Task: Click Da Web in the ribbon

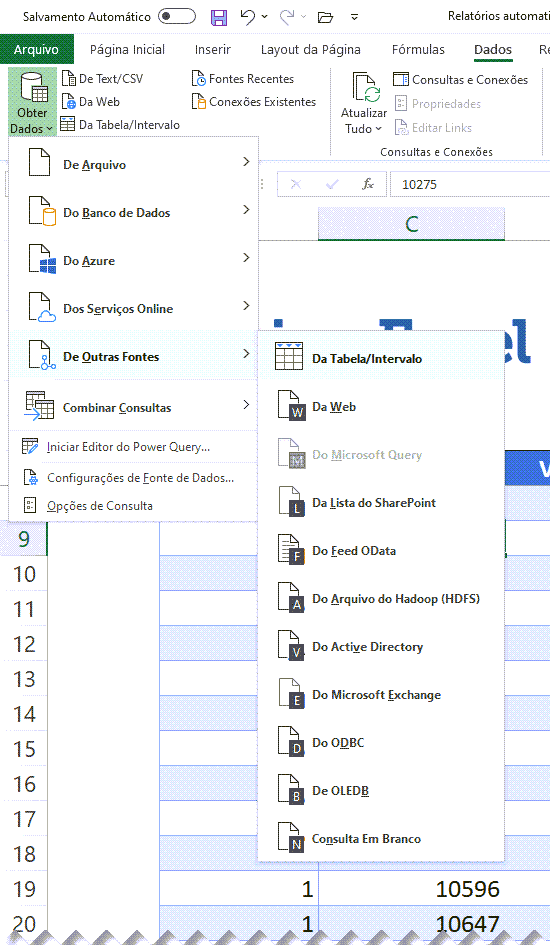Action: (90, 102)
